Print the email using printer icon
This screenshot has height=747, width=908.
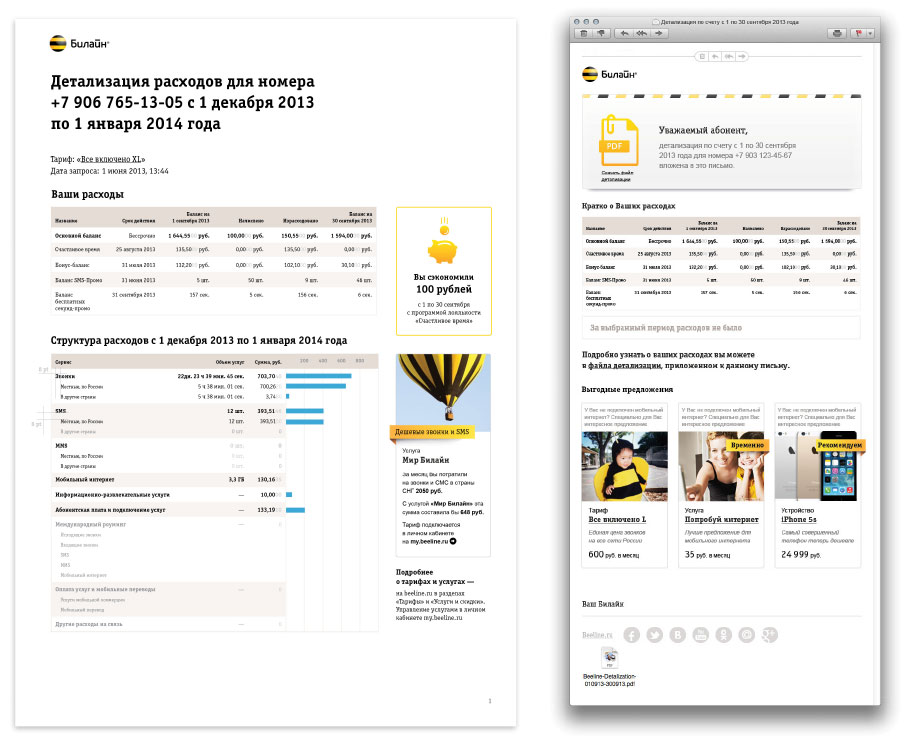(835, 33)
